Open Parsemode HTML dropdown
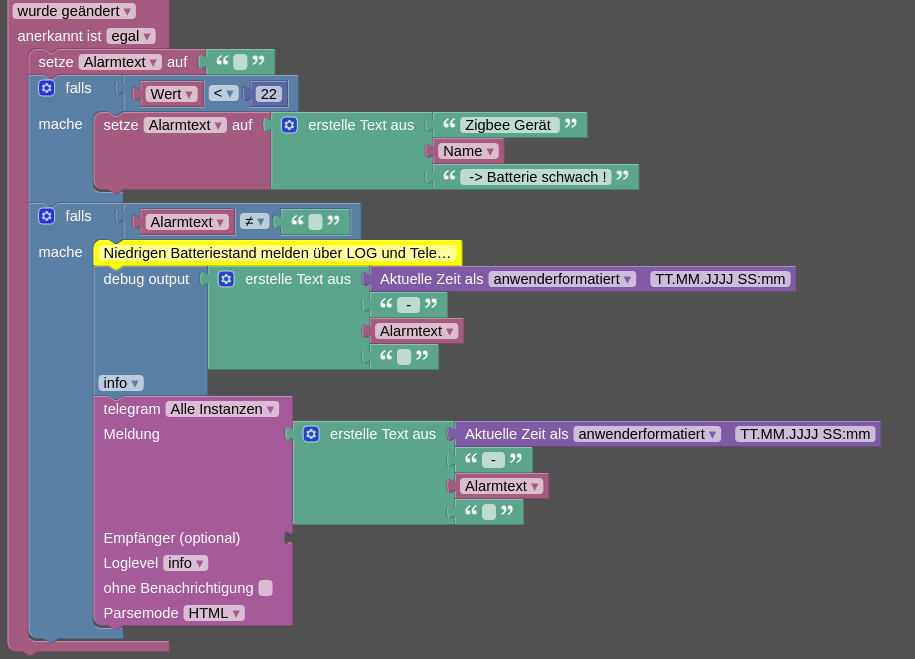The width and height of the screenshot is (915, 659). 214,613
